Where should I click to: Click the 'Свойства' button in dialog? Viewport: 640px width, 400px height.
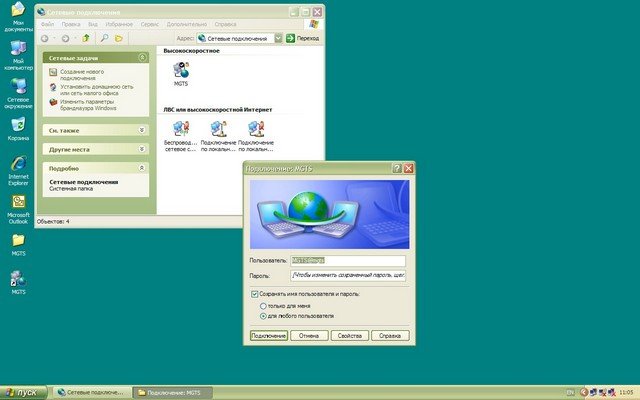[350, 336]
